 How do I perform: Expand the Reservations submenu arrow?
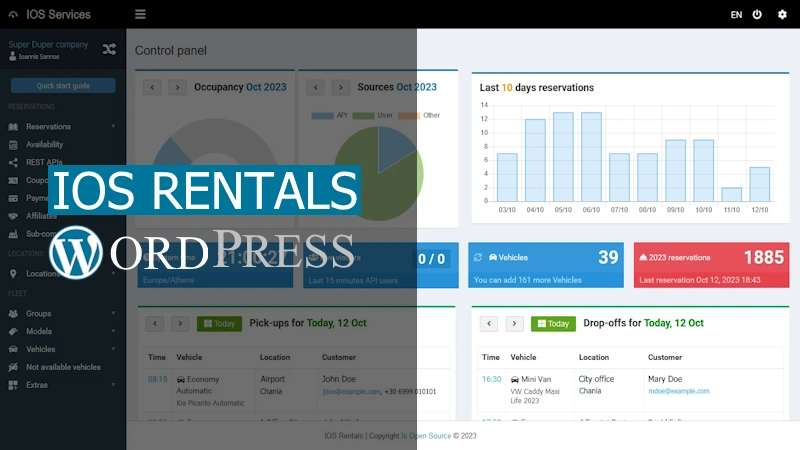tap(113, 127)
